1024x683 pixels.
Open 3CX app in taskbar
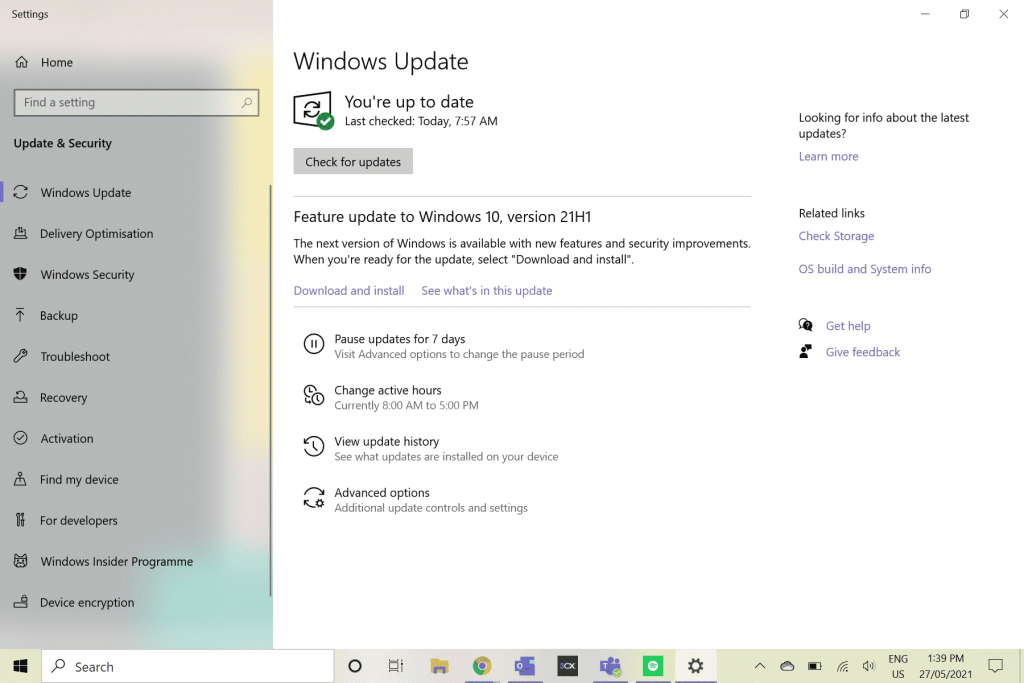(x=568, y=666)
